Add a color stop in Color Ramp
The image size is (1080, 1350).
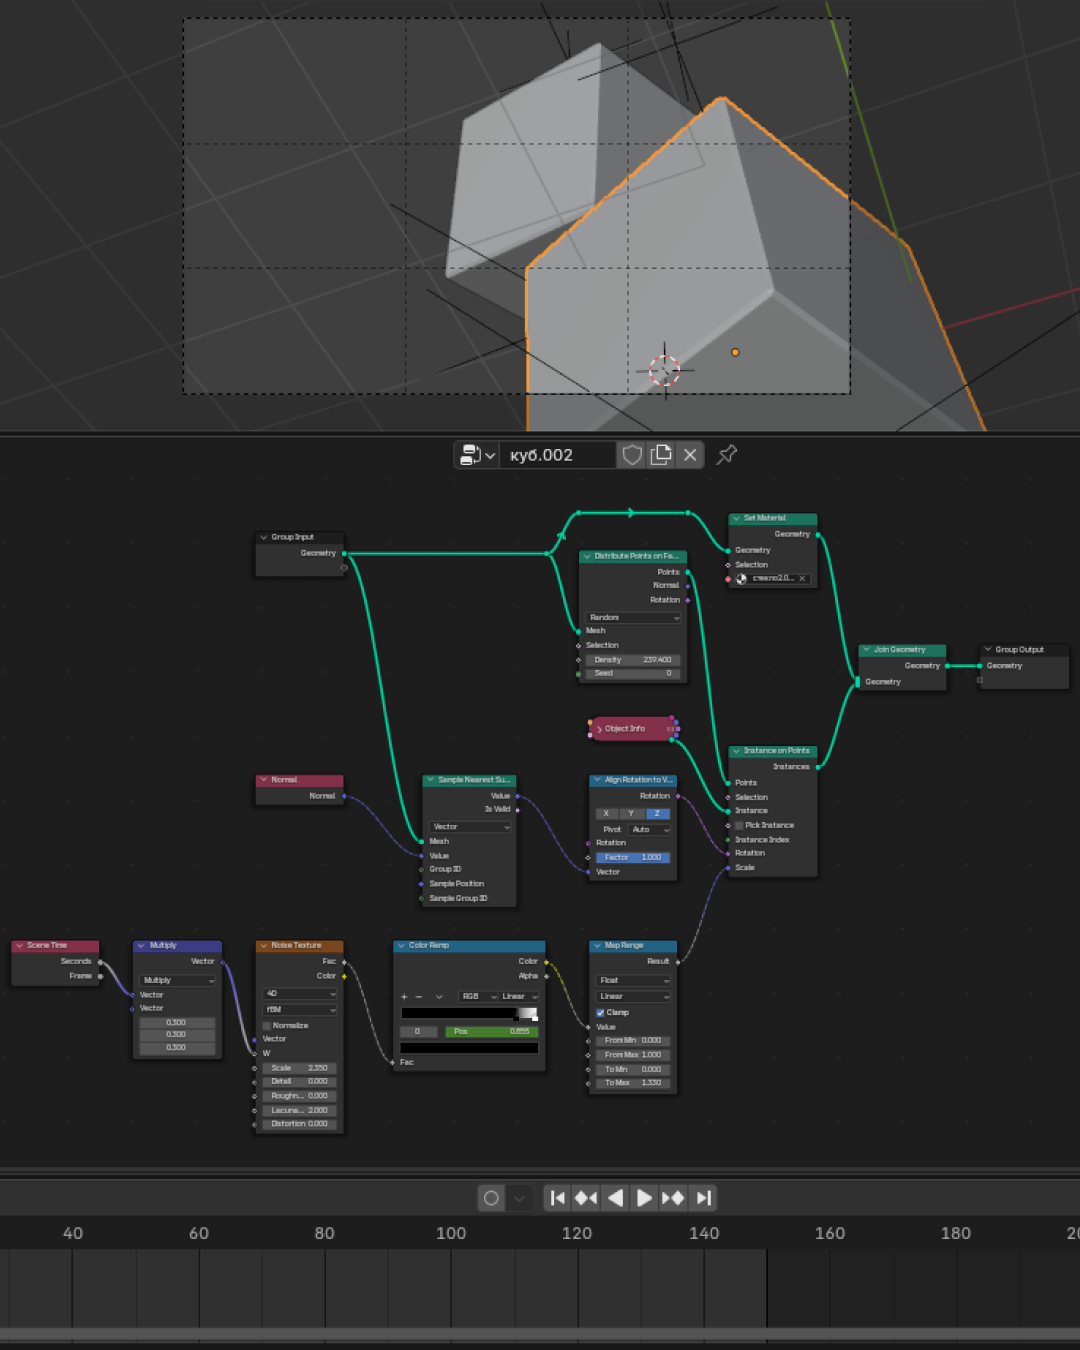[404, 996]
